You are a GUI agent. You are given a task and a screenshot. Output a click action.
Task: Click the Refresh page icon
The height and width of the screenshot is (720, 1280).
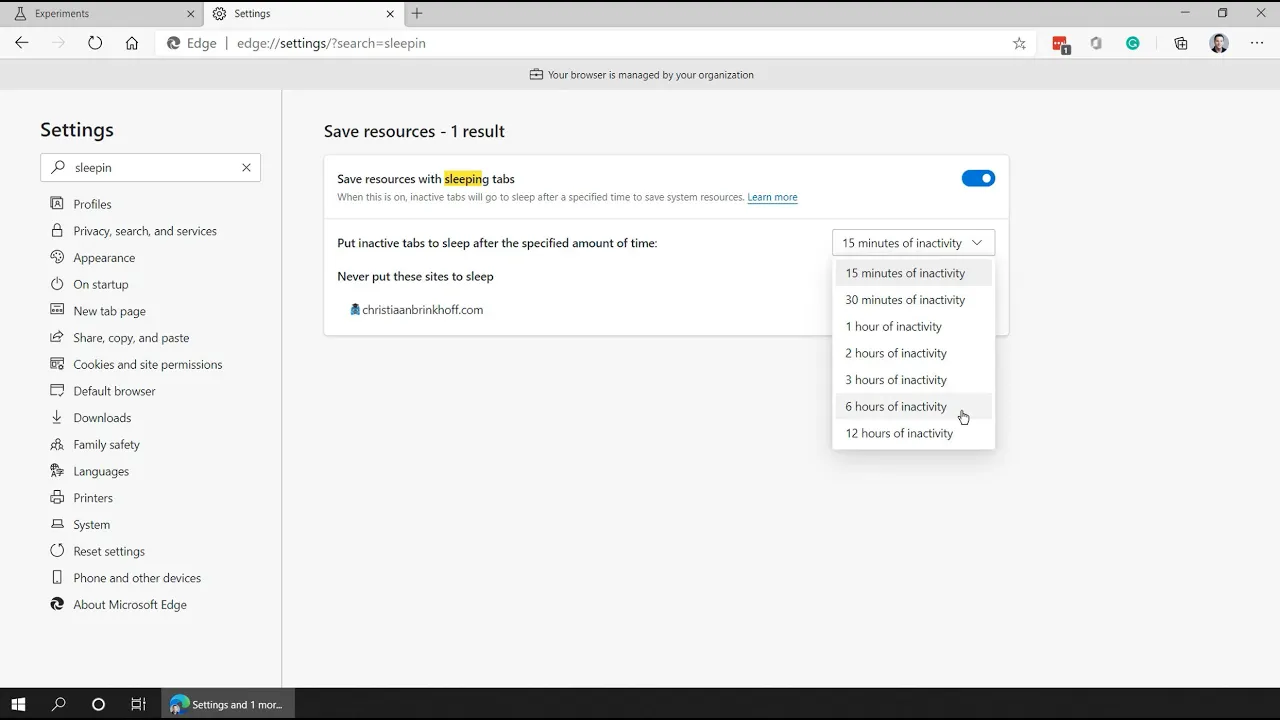[95, 43]
